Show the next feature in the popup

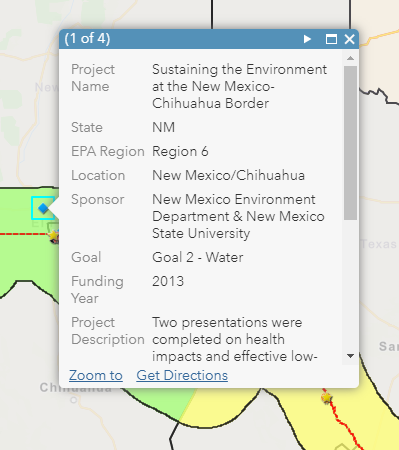(x=307, y=39)
